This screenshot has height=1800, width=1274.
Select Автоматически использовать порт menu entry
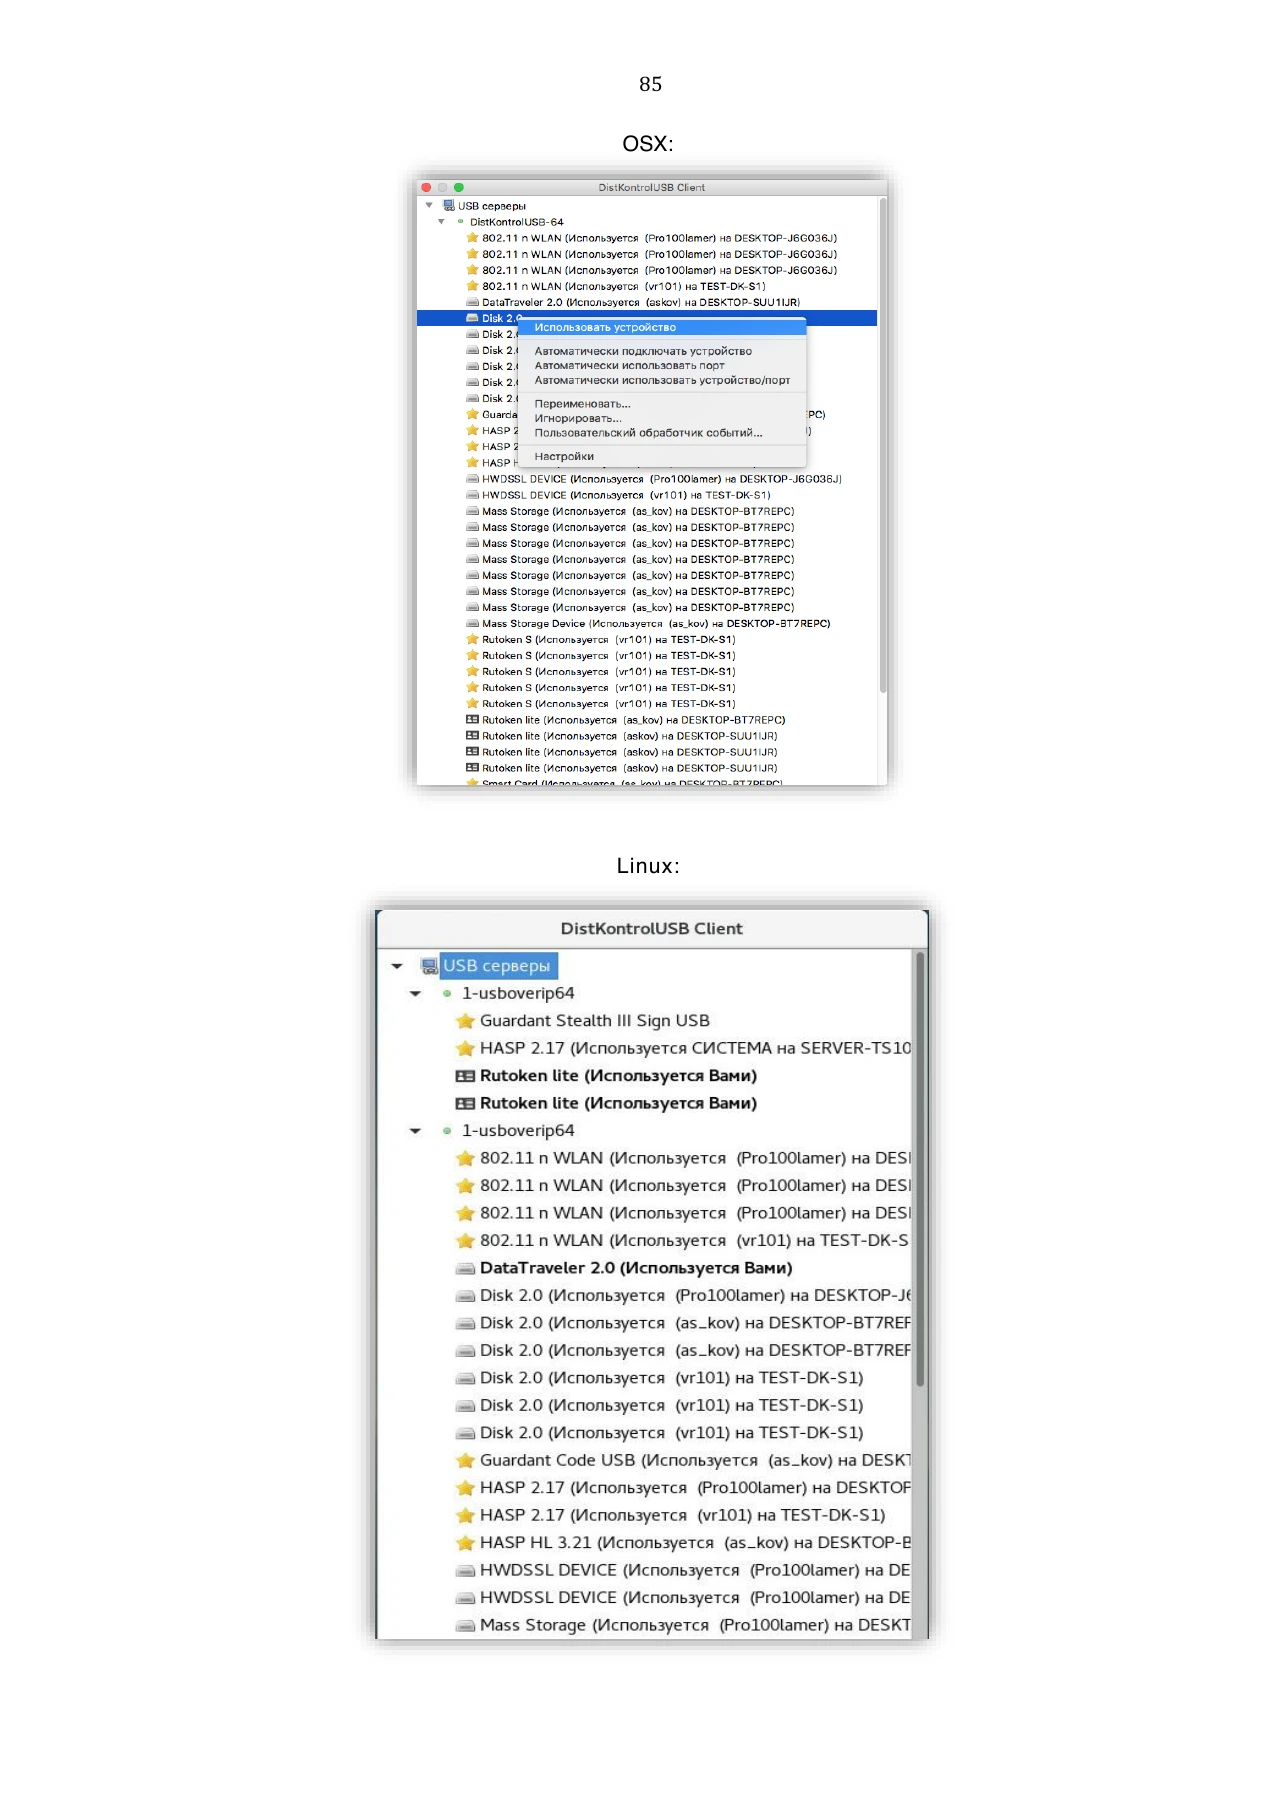pos(629,365)
